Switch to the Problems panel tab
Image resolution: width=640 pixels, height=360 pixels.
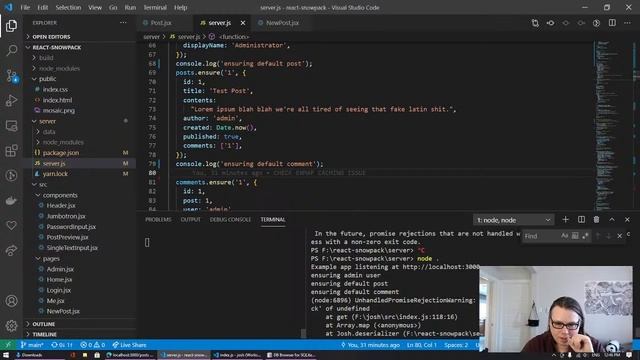click(158, 220)
